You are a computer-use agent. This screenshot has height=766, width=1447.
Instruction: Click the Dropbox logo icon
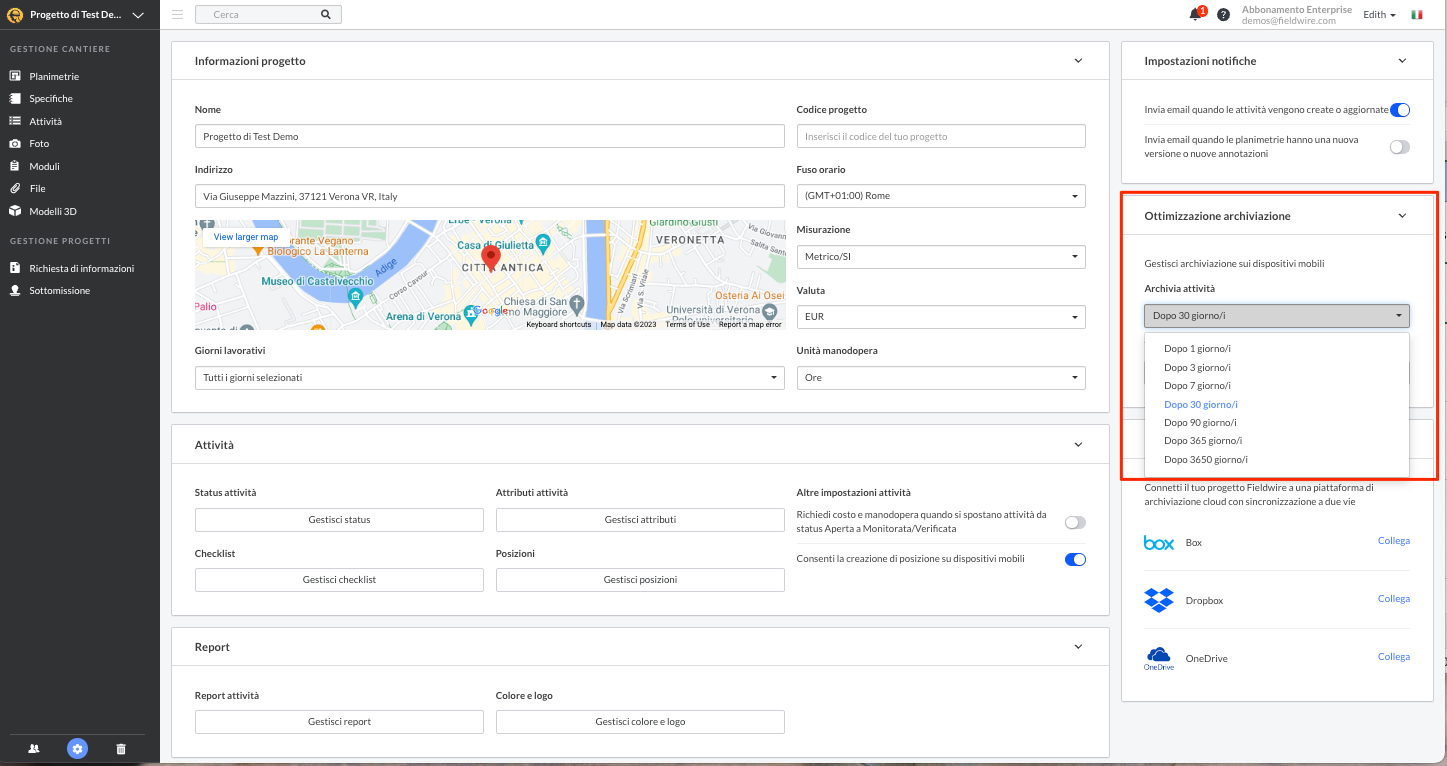click(x=1159, y=600)
